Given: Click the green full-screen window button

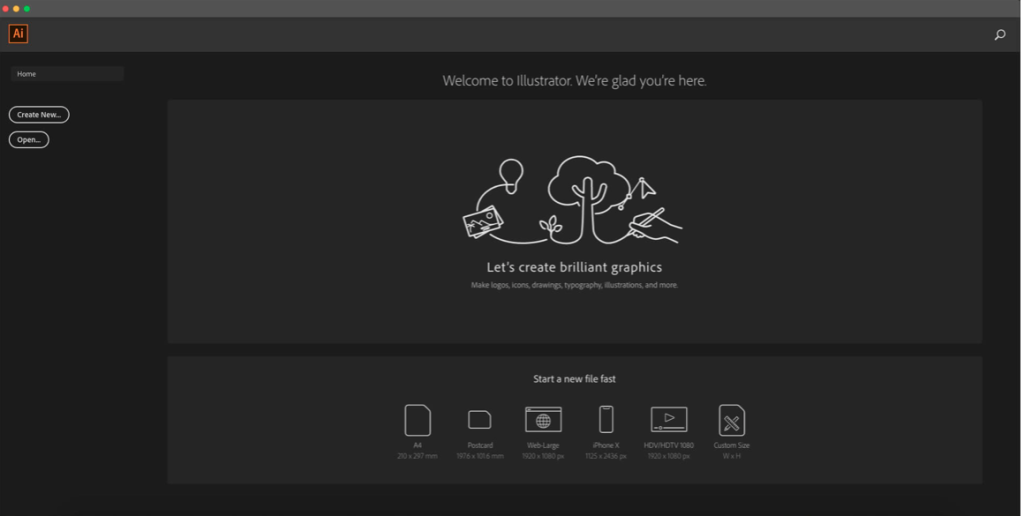Looking at the screenshot, I should pos(27,8).
